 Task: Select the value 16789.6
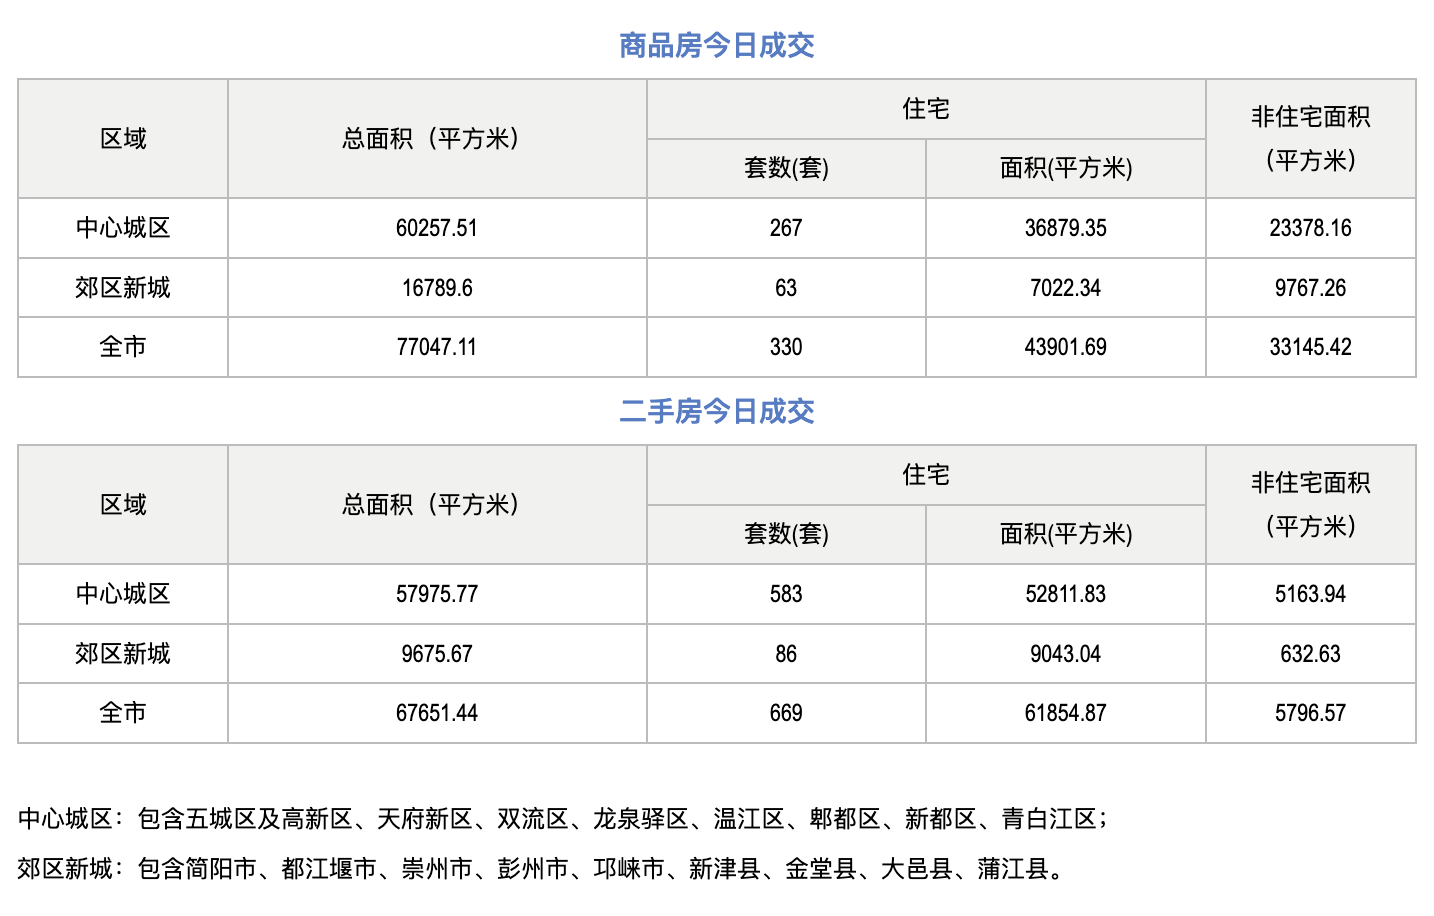[437, 288]
